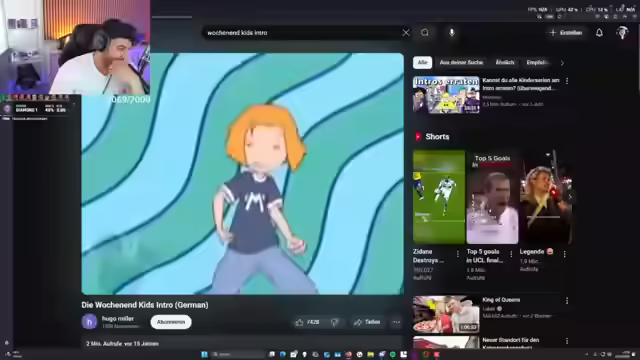
Task: Open the Windows Start button on the taskbar
Action: coord(204,354)
